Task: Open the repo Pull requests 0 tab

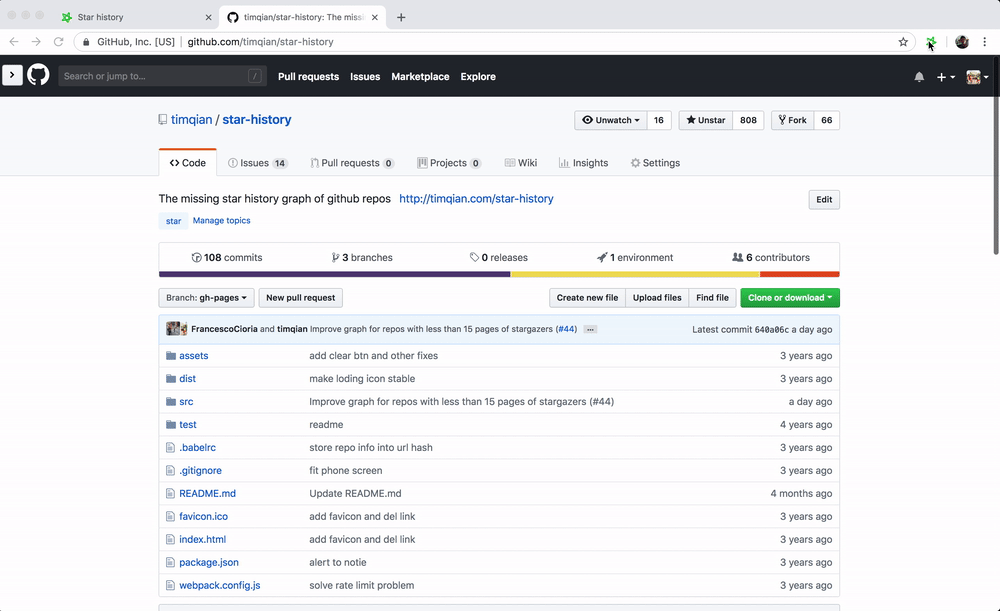Action: [352, 163]
